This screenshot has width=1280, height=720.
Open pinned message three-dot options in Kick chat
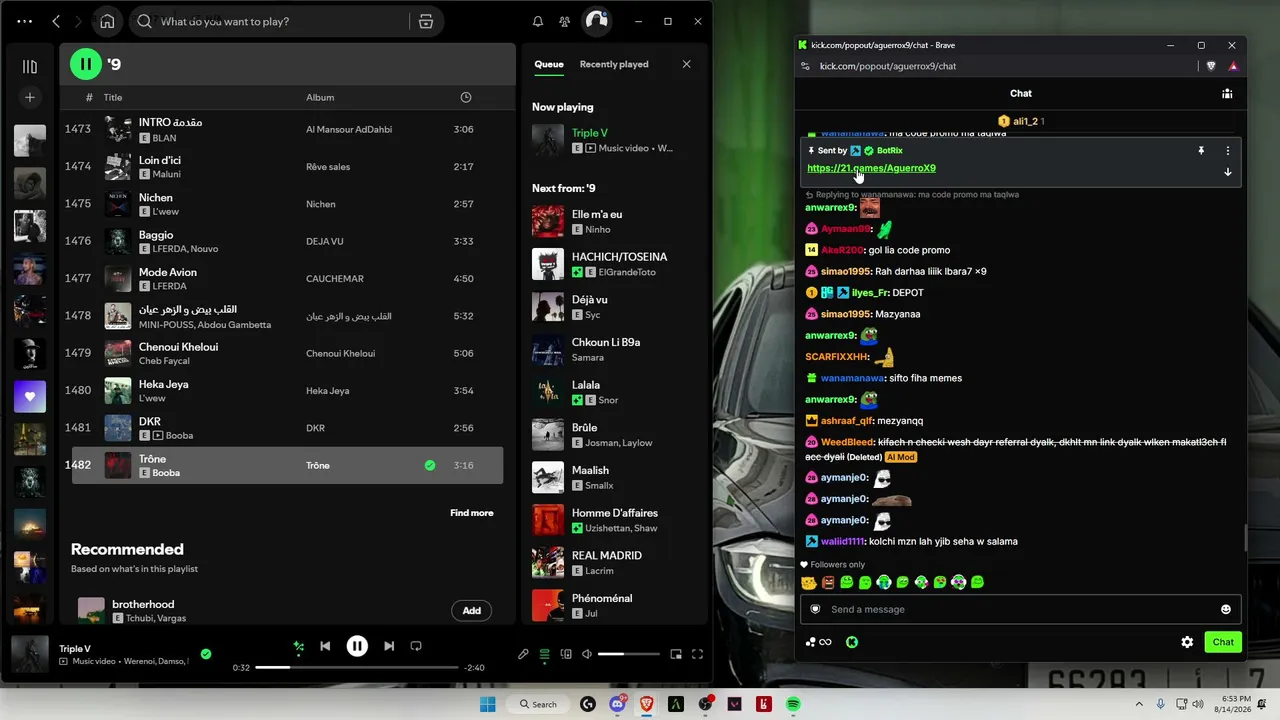click(1228, 151)
